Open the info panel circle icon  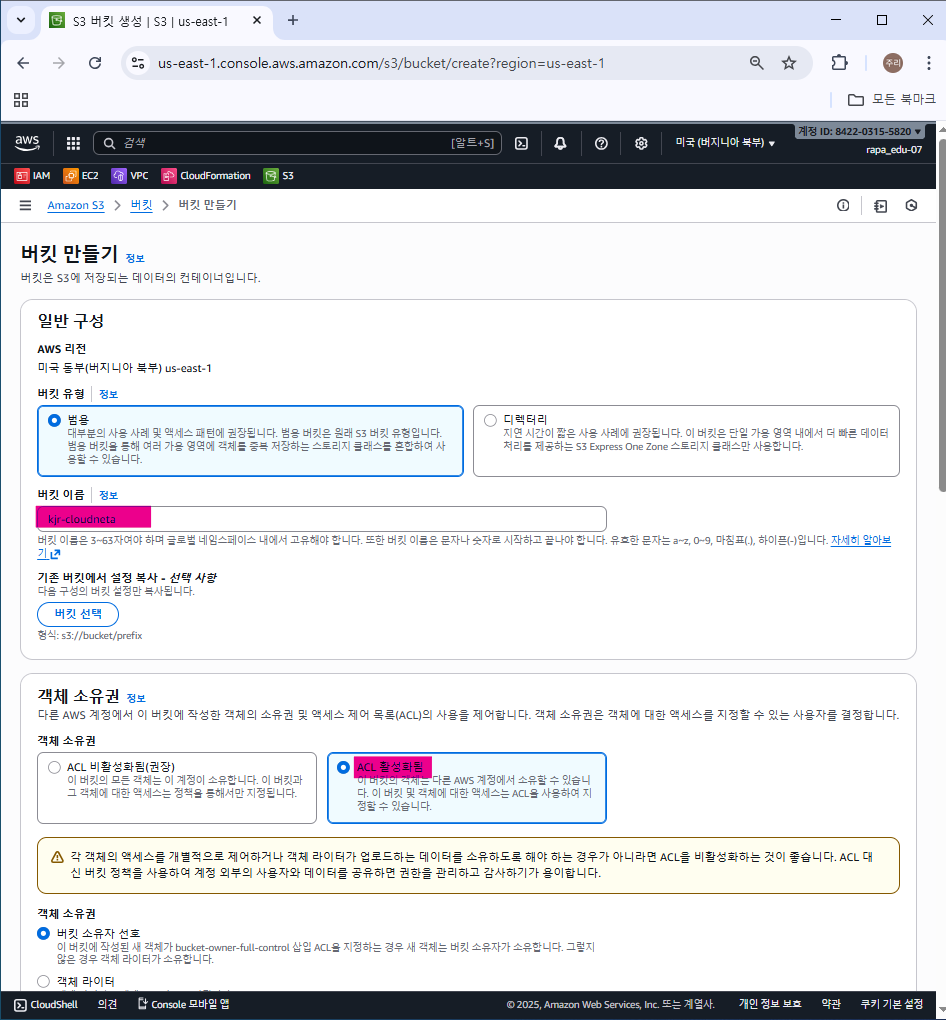843,206
